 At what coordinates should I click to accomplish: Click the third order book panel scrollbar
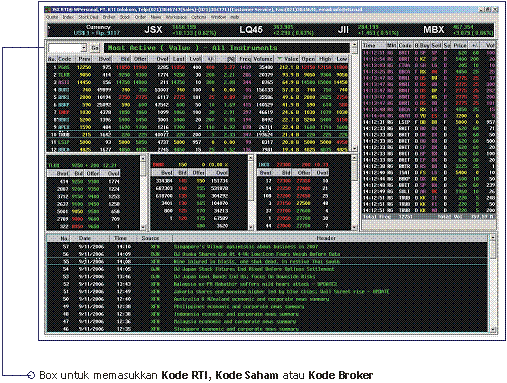coord(355,193)
